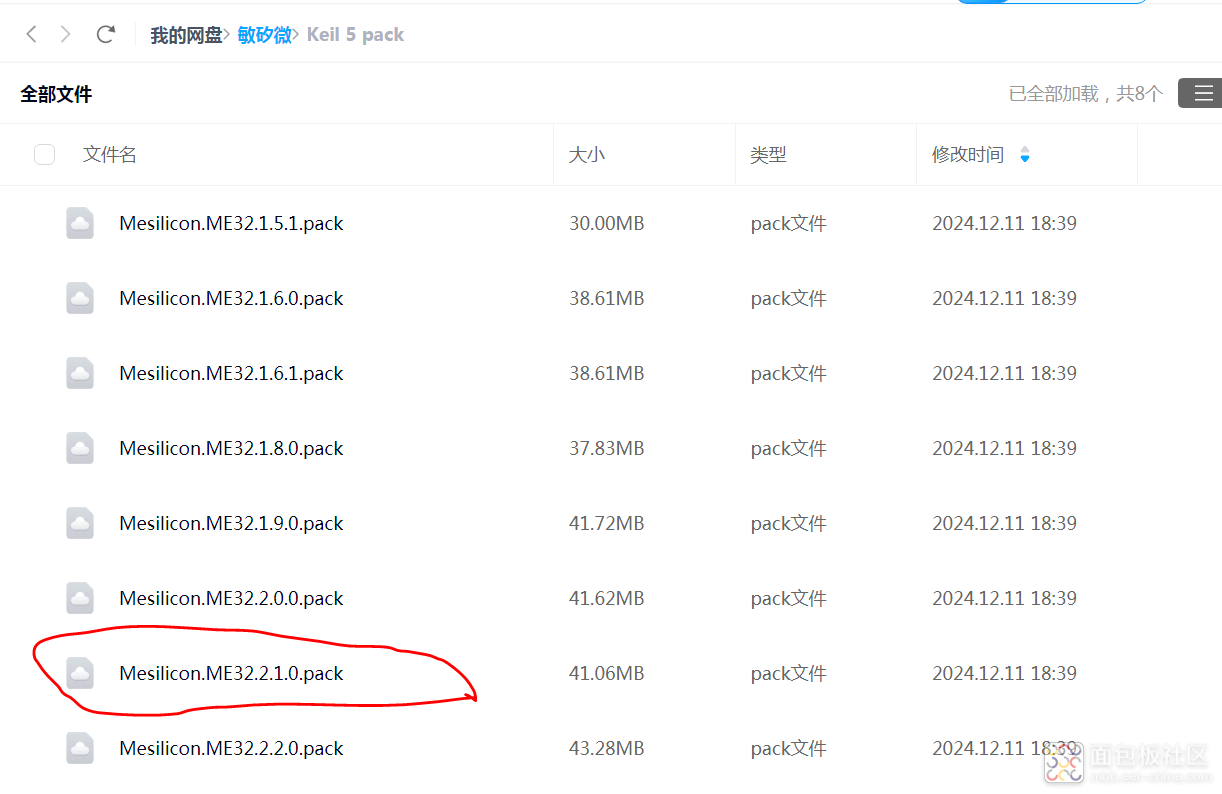Click the Keil 5 pack breadcrumb
The width and height of the screenshot is (1222, 794).
[x=355, y=35]
